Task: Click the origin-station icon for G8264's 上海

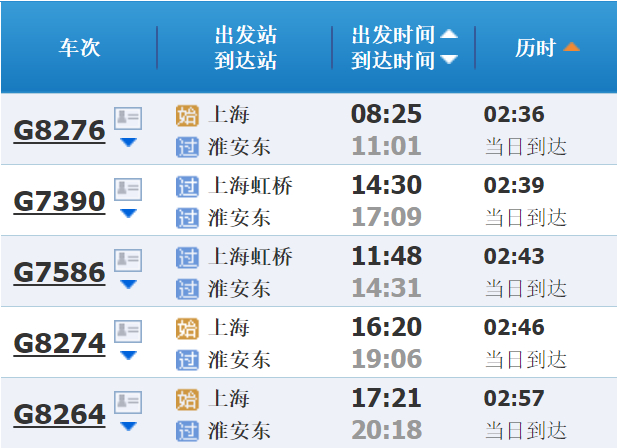Action: (187, 399)
